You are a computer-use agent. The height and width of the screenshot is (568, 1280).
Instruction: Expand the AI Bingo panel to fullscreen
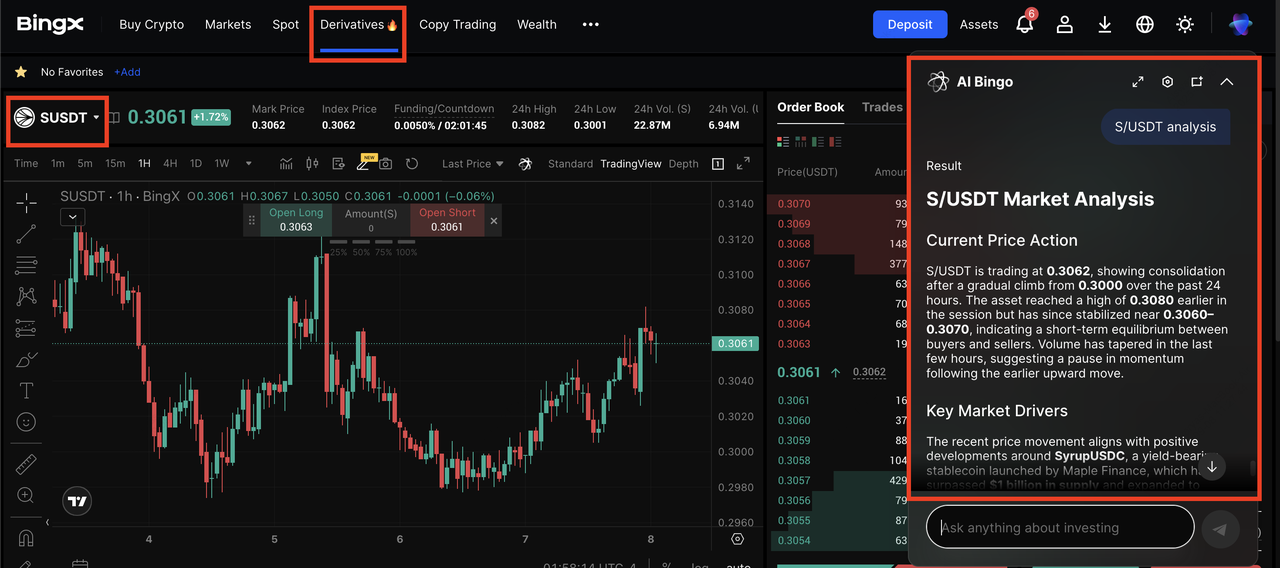pos(1138,82)
